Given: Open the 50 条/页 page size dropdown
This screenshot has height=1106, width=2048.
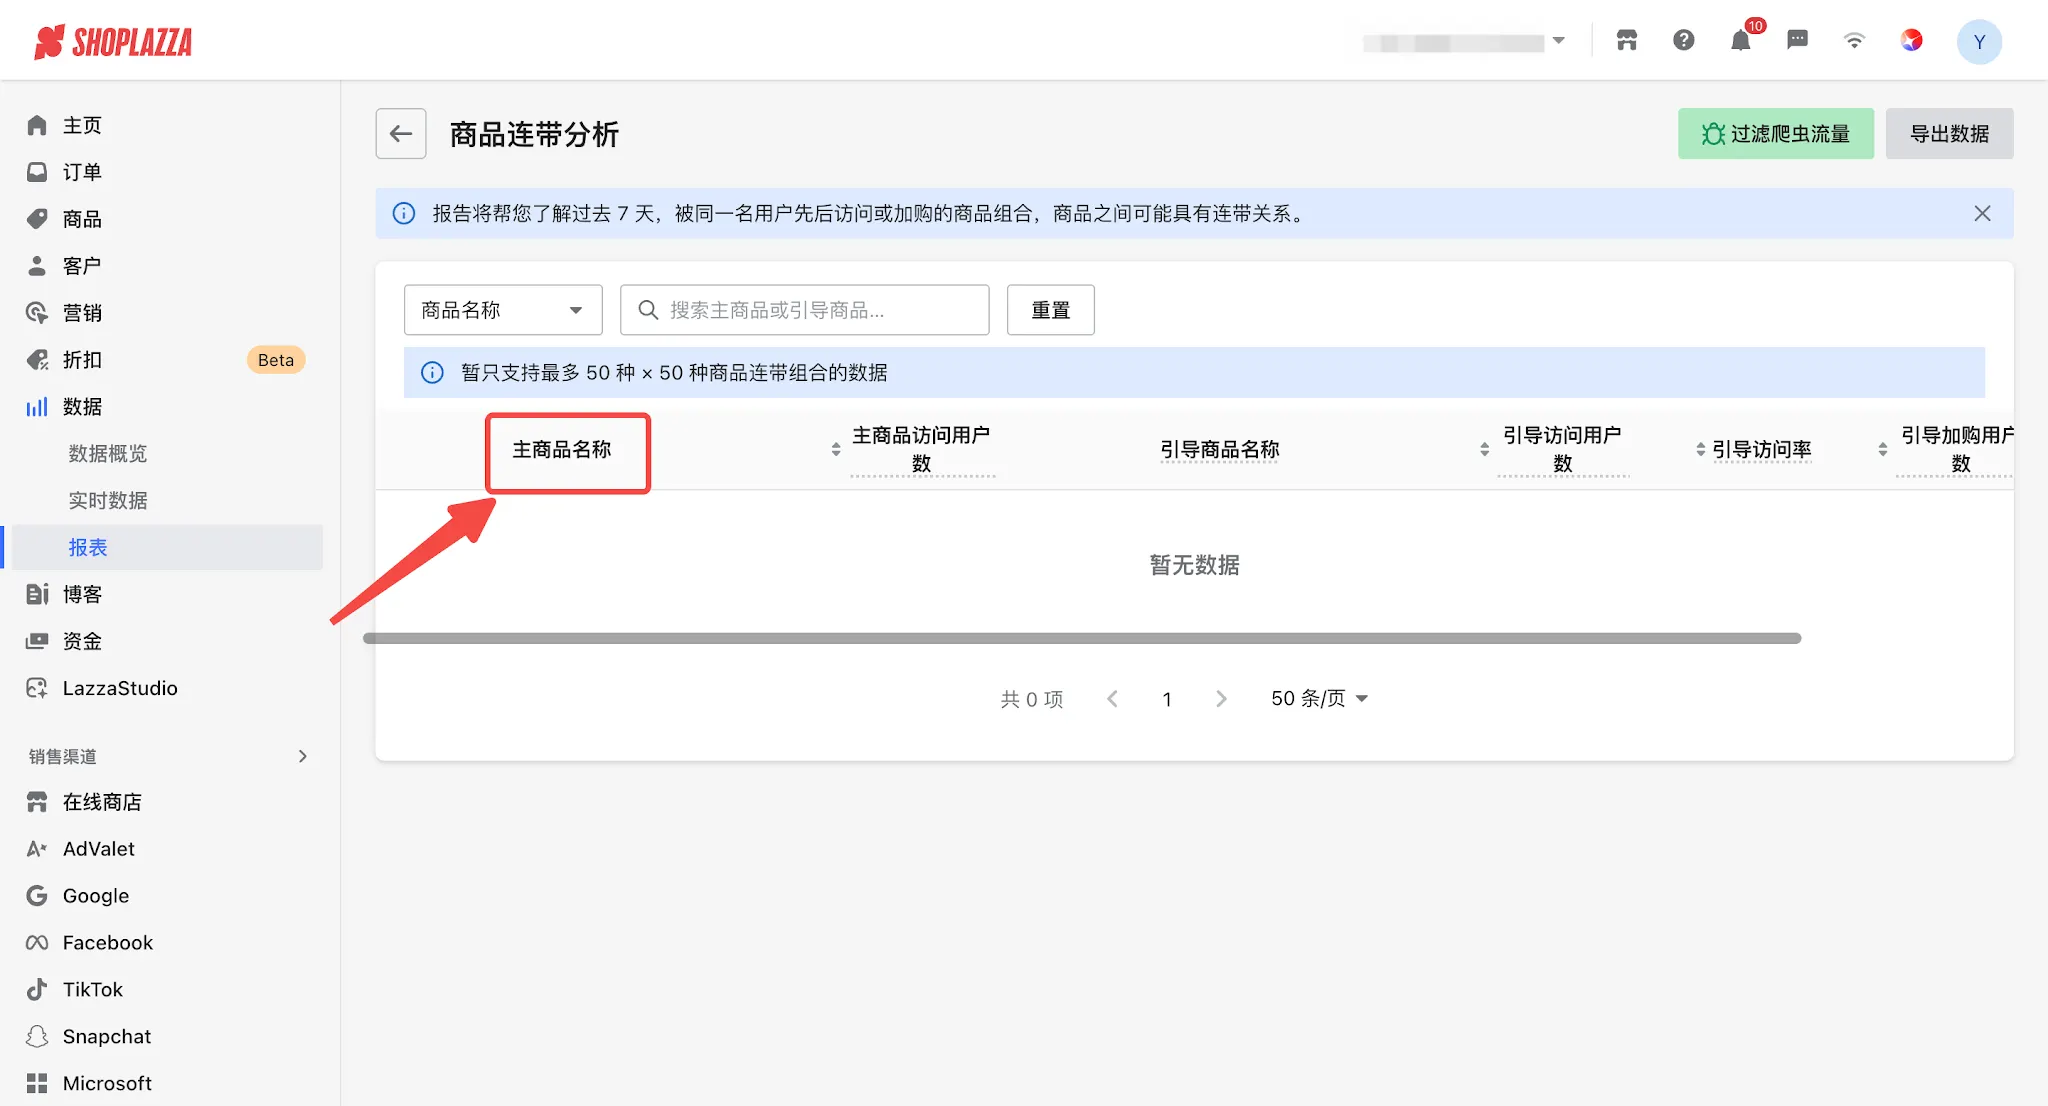Looking at the screenshot, I should 1319,699.
